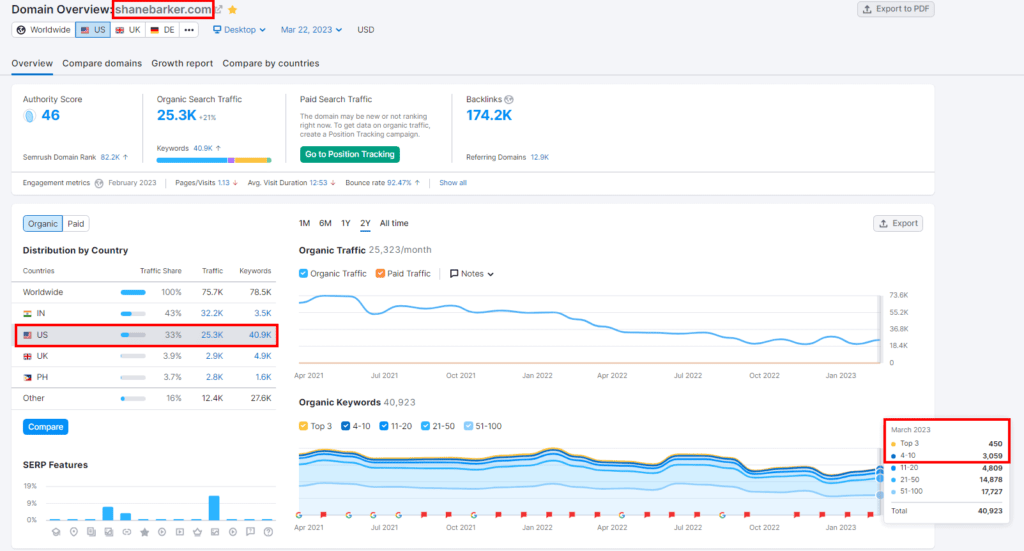Click the crown SERP feature icon
The width and height of the screenshot is (1024, 551).
(x=197, y=532)
